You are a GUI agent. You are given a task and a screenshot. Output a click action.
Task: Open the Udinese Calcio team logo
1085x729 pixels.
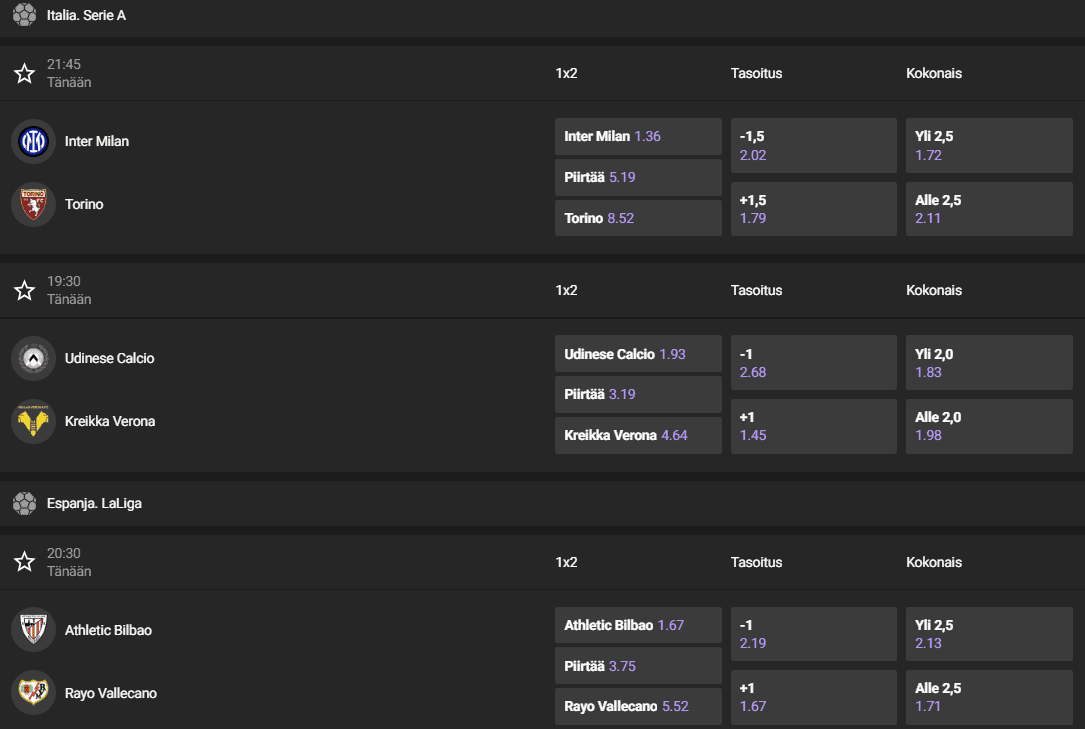(33, 358)
